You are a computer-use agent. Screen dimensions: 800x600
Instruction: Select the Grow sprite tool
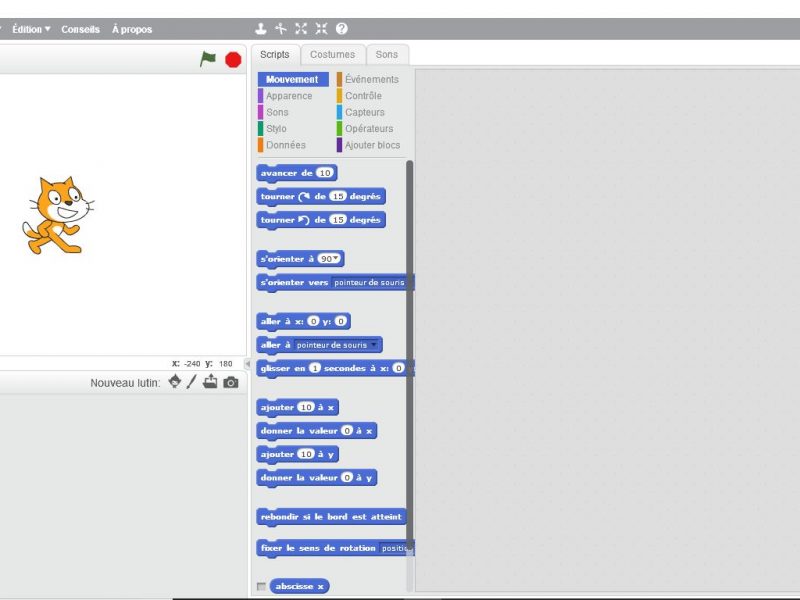[301, 29]
